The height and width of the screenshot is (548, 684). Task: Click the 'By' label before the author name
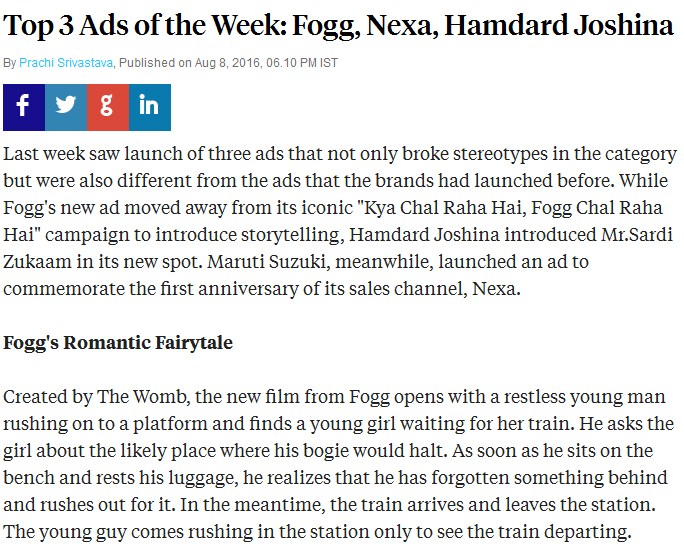(10, 63)
